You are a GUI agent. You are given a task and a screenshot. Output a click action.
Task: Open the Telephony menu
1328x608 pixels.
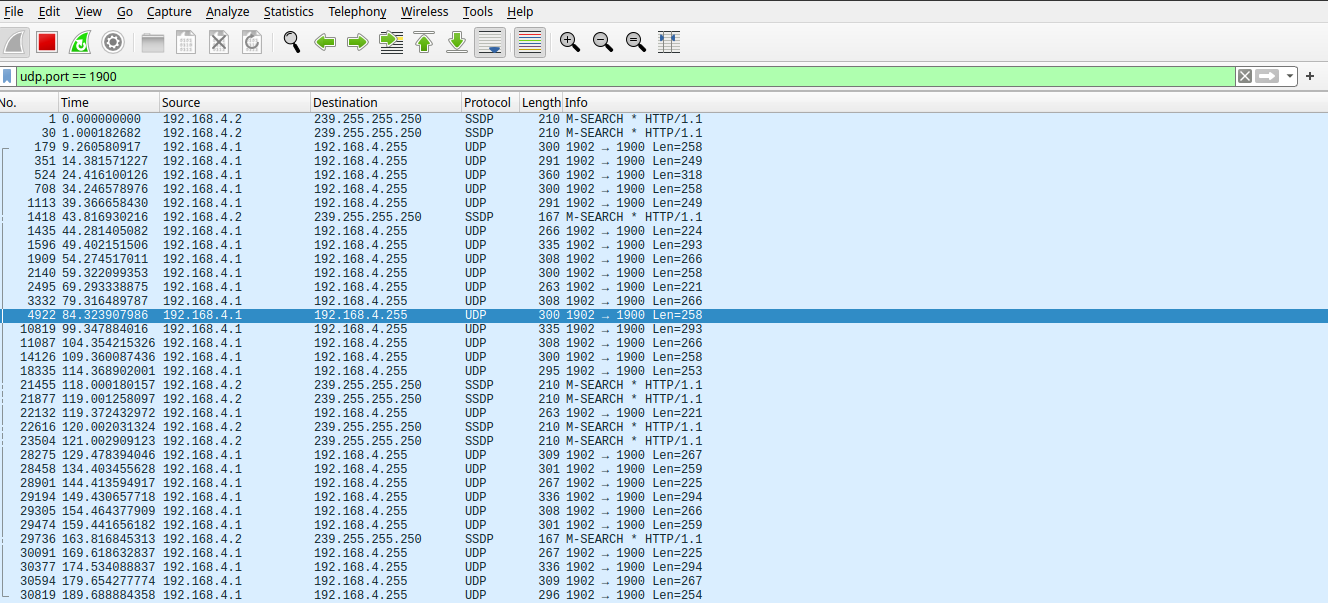tap(357, 11)
